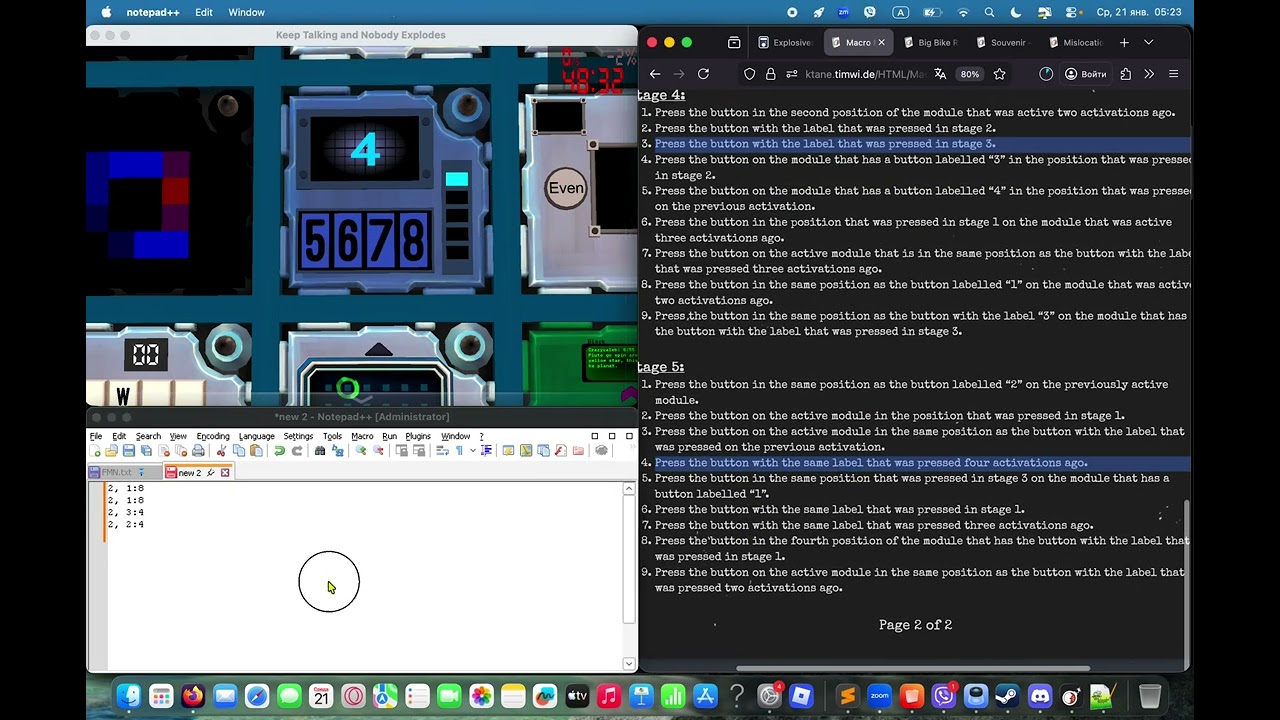Click the Print icon in Notepad++ toolbar
The image size is (1280, 720).
pos(198,451)
